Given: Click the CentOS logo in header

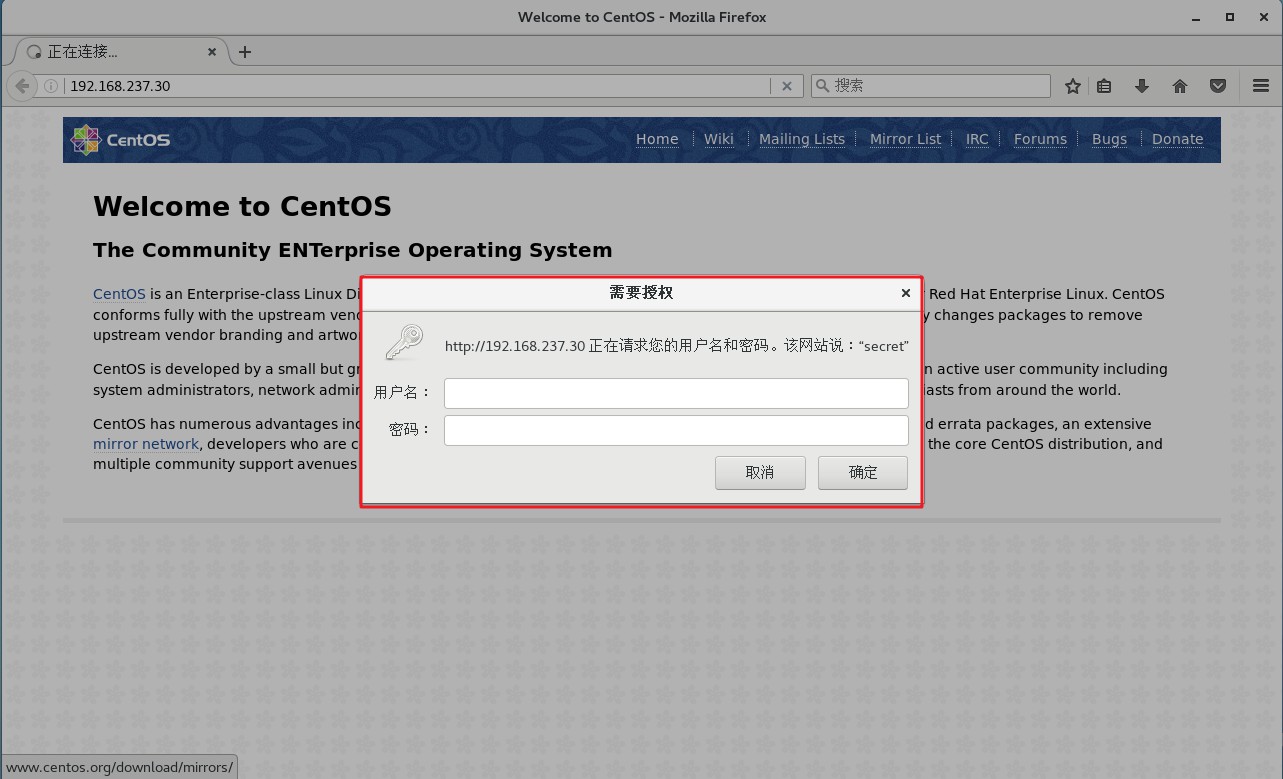Looking at the screenshot, I should (x=120, y=140).
